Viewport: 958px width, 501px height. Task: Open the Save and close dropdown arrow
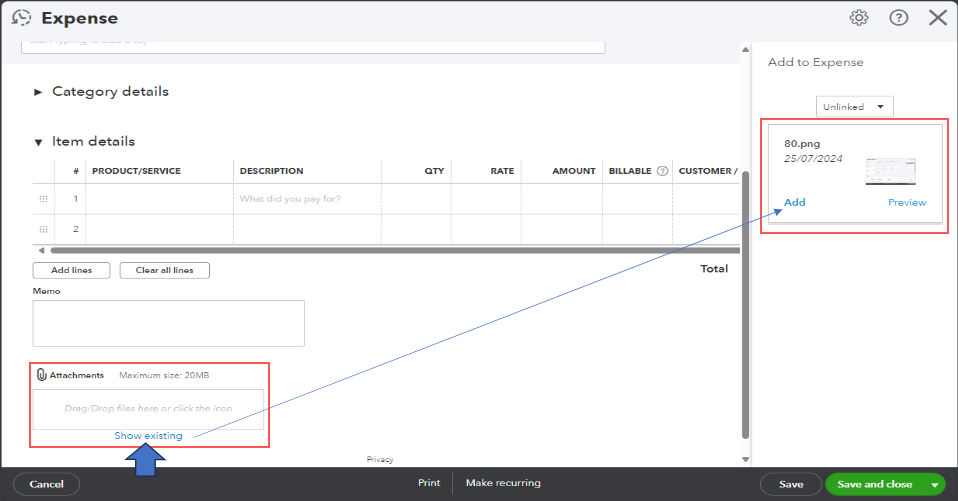(x=934, y=485)
